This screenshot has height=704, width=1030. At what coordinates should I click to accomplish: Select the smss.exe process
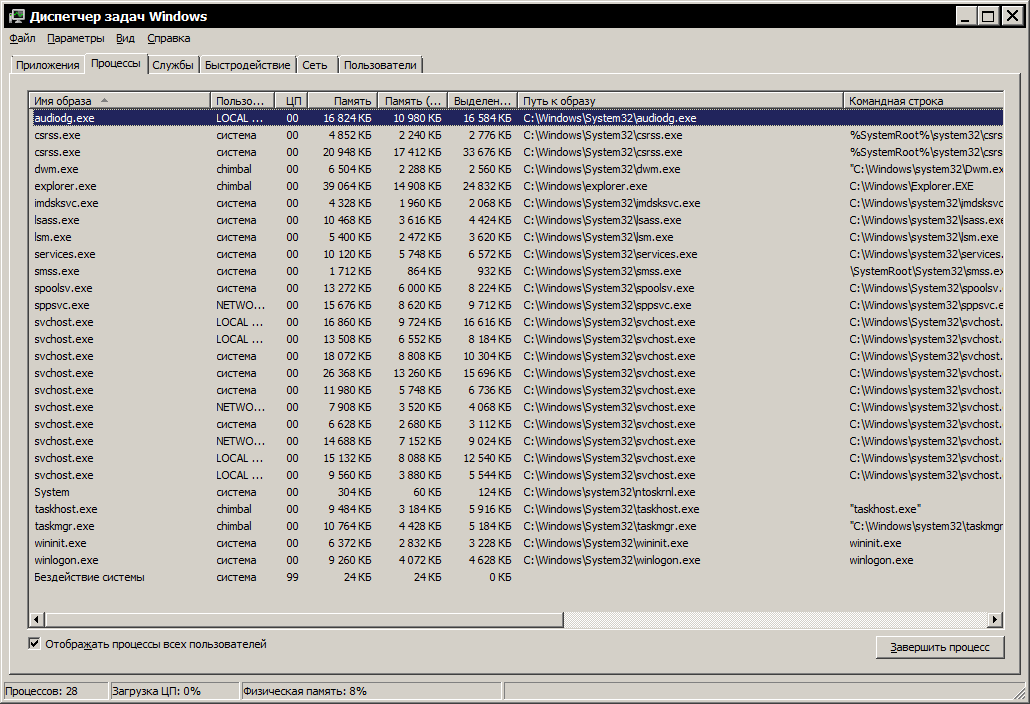pos(517,271)
